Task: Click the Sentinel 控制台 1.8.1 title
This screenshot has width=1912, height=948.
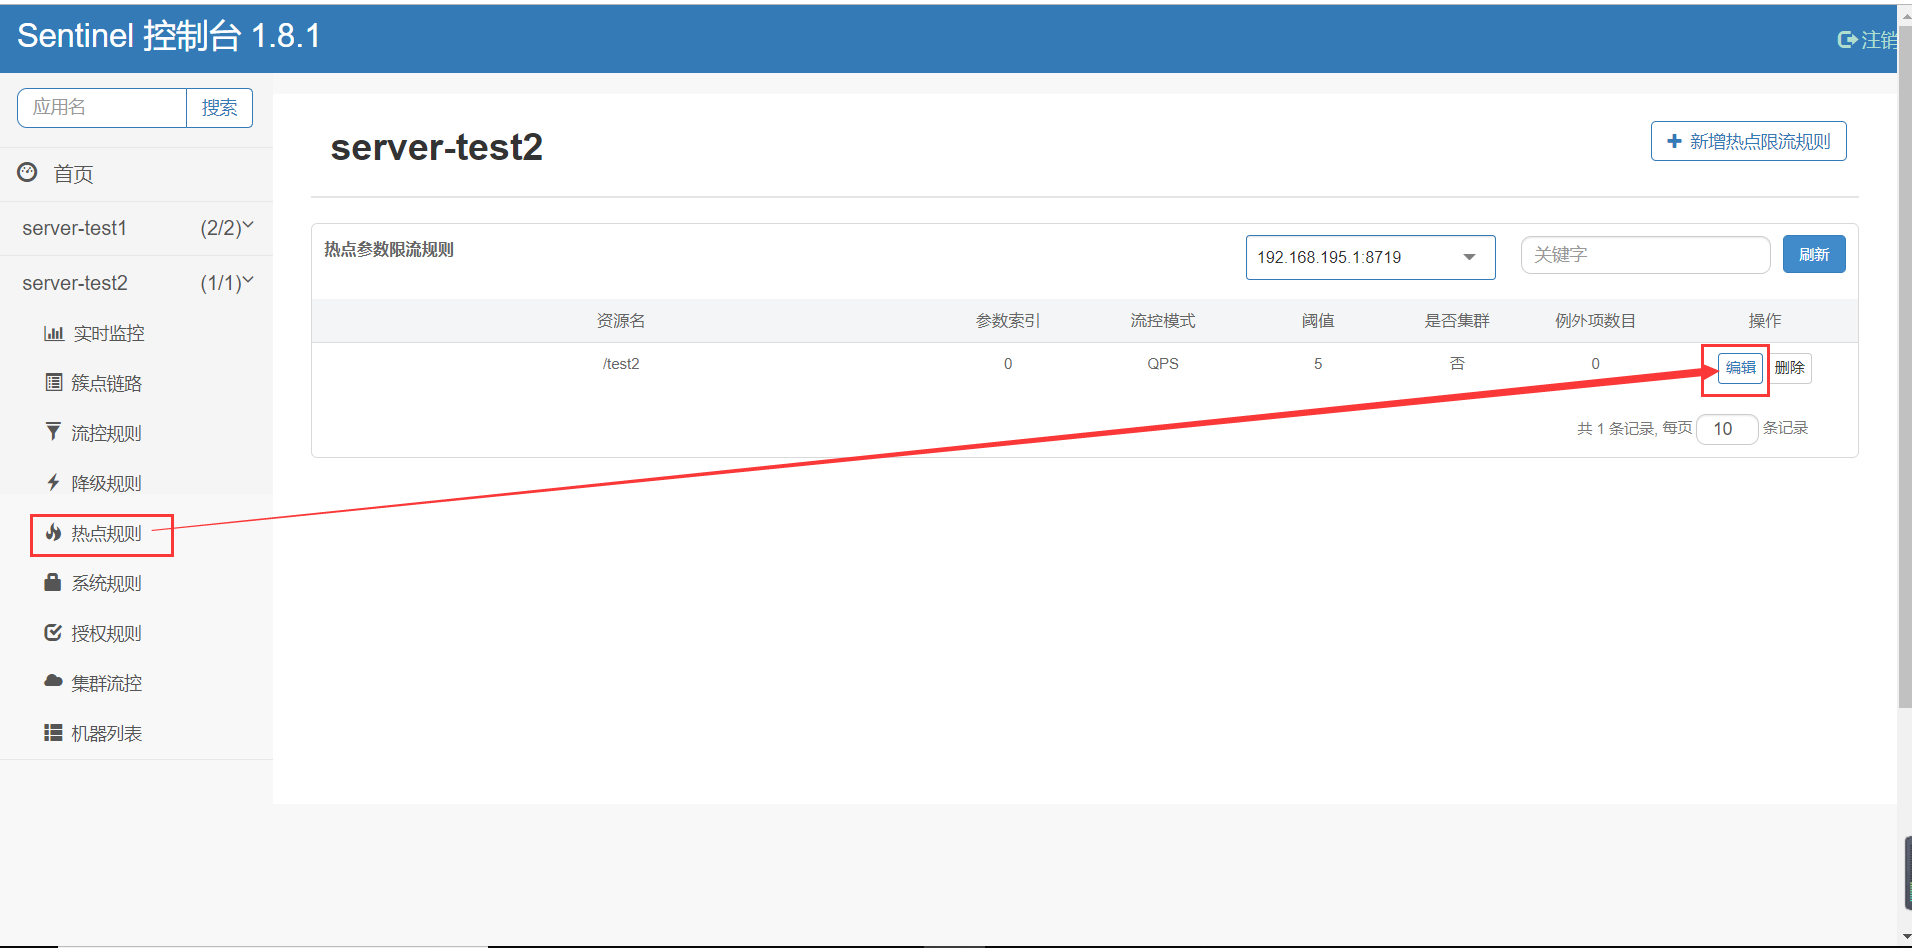Action: 169,36
